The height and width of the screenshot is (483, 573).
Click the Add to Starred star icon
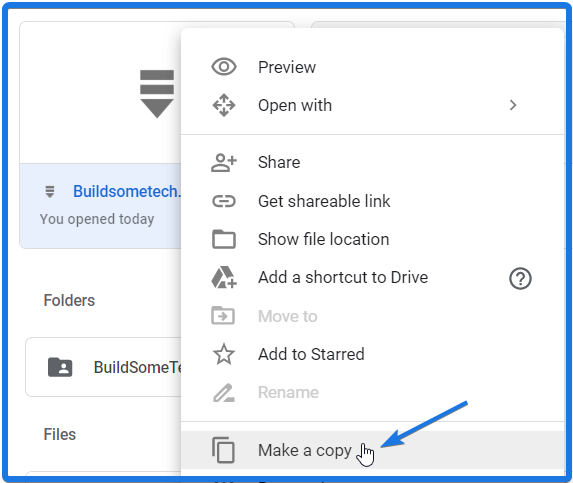[224, 354]
